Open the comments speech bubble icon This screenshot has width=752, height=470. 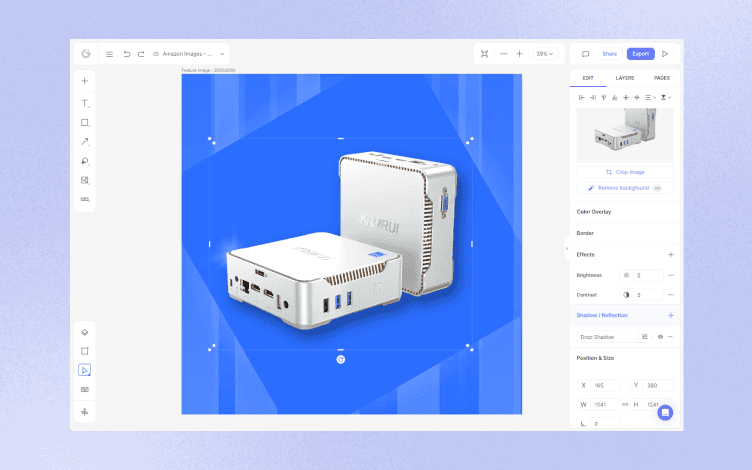(x=585, y=54)
